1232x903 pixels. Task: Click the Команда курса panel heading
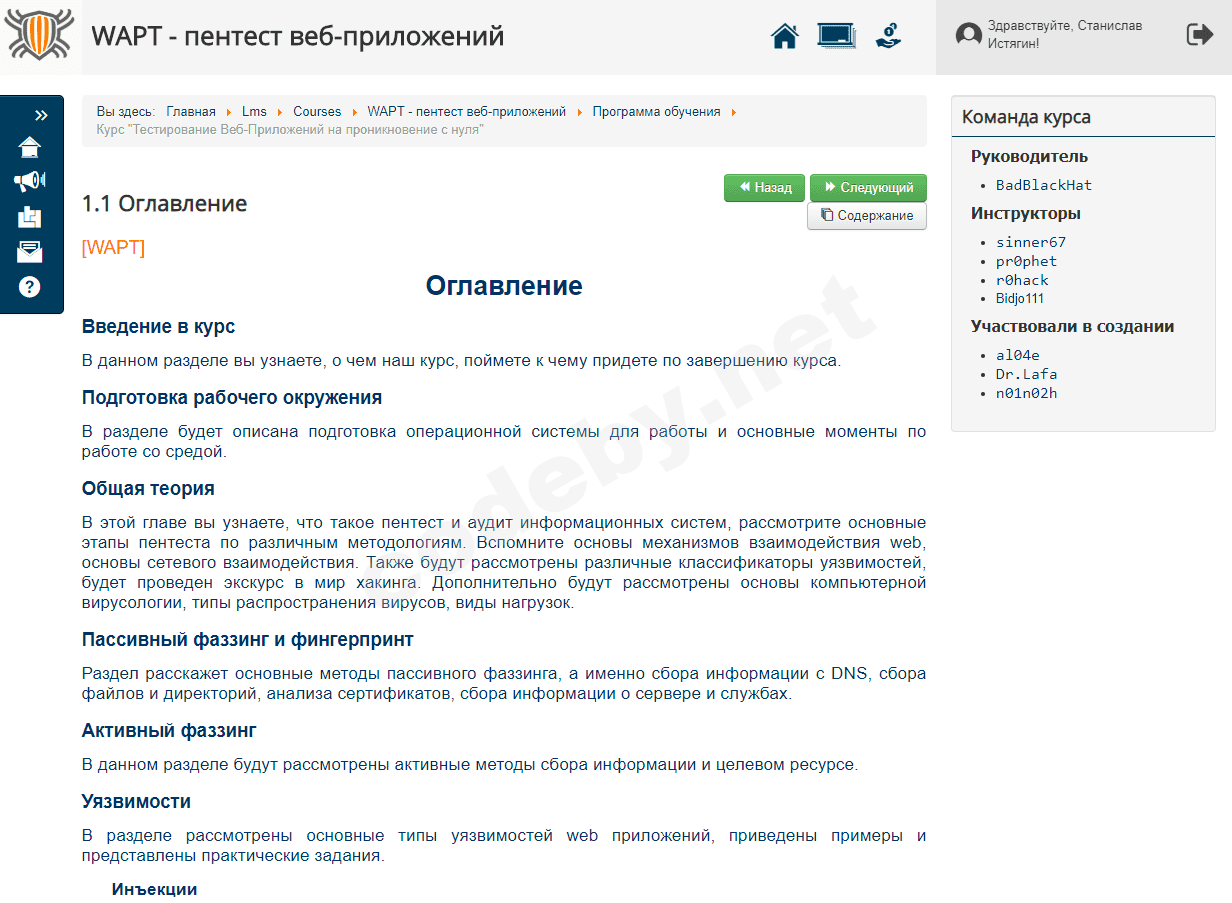pyautogui.click(x=1026, y=117)
